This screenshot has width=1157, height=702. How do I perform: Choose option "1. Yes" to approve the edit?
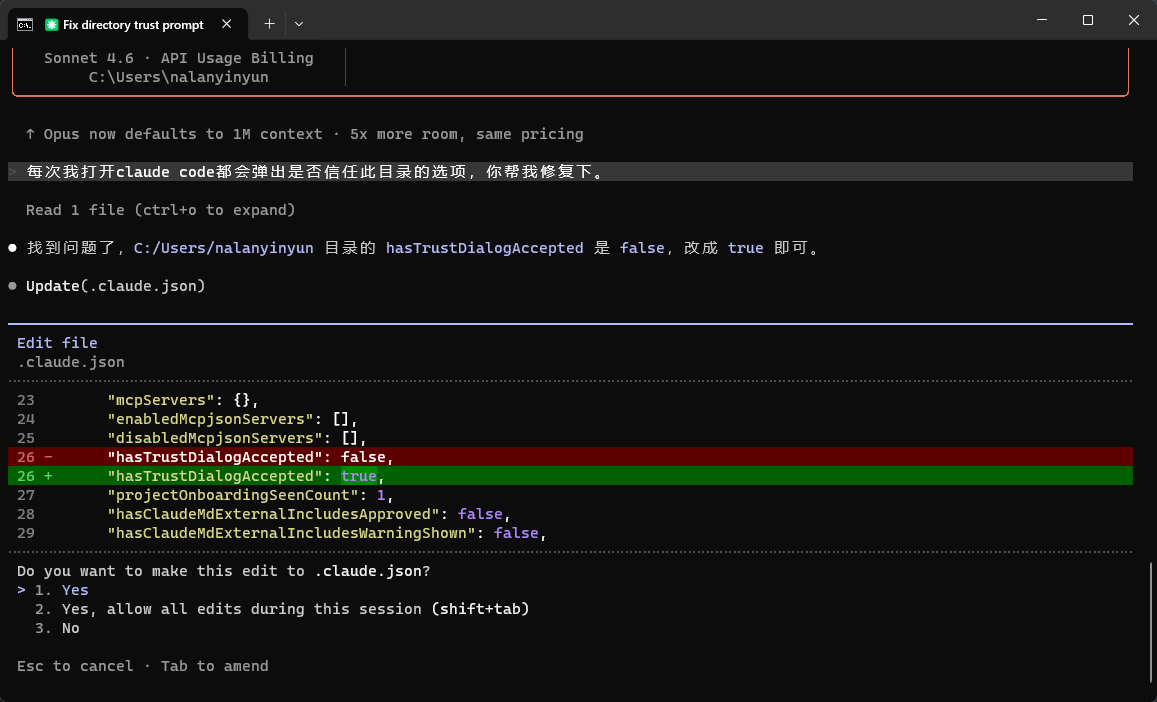75,590
